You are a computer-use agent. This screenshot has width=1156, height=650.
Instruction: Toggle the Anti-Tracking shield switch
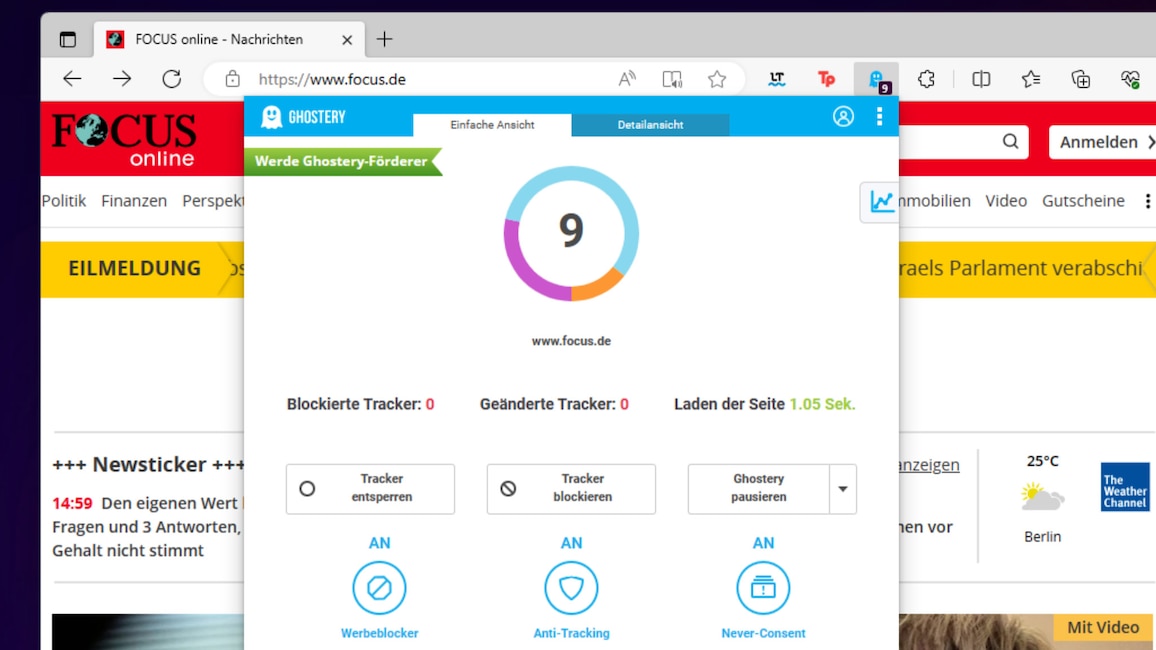pyautogui.click(x=571, y=588)
